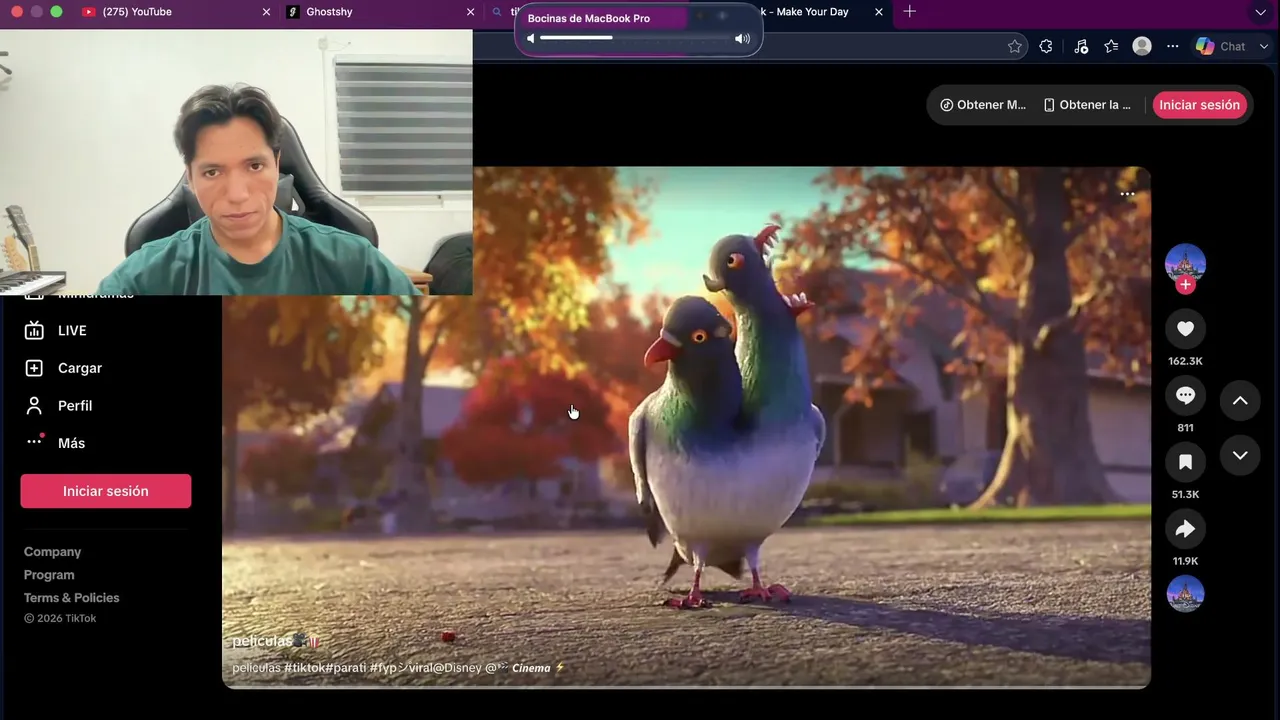This screenshot has width=1280, height=720.
Task: Close the Ghostshy tab
Action: (471, 12)
